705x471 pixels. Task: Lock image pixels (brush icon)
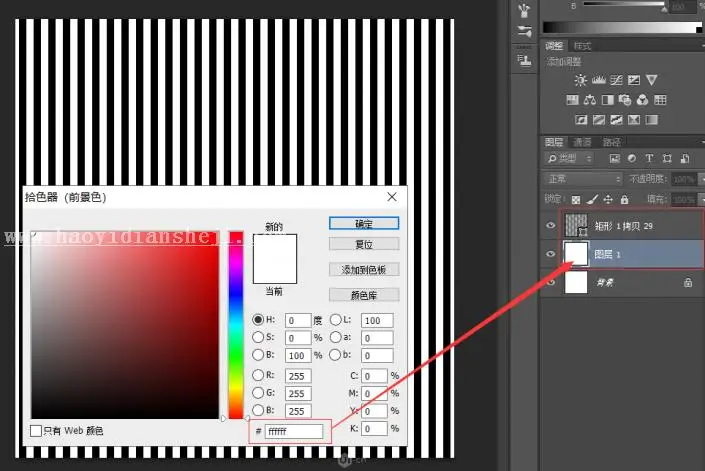[x=593, y=199]
